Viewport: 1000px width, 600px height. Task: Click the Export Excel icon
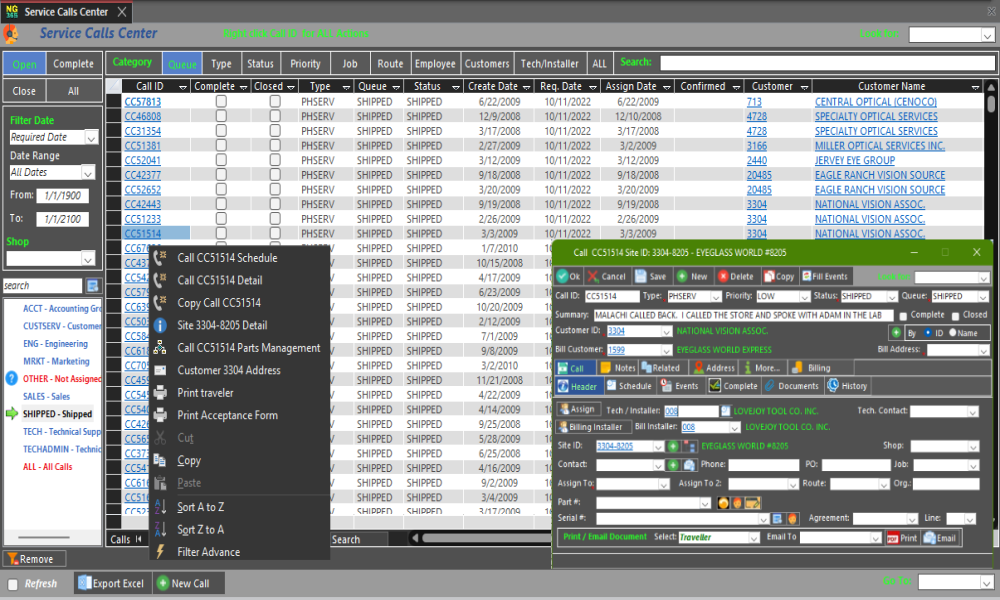tap(85, 584)
